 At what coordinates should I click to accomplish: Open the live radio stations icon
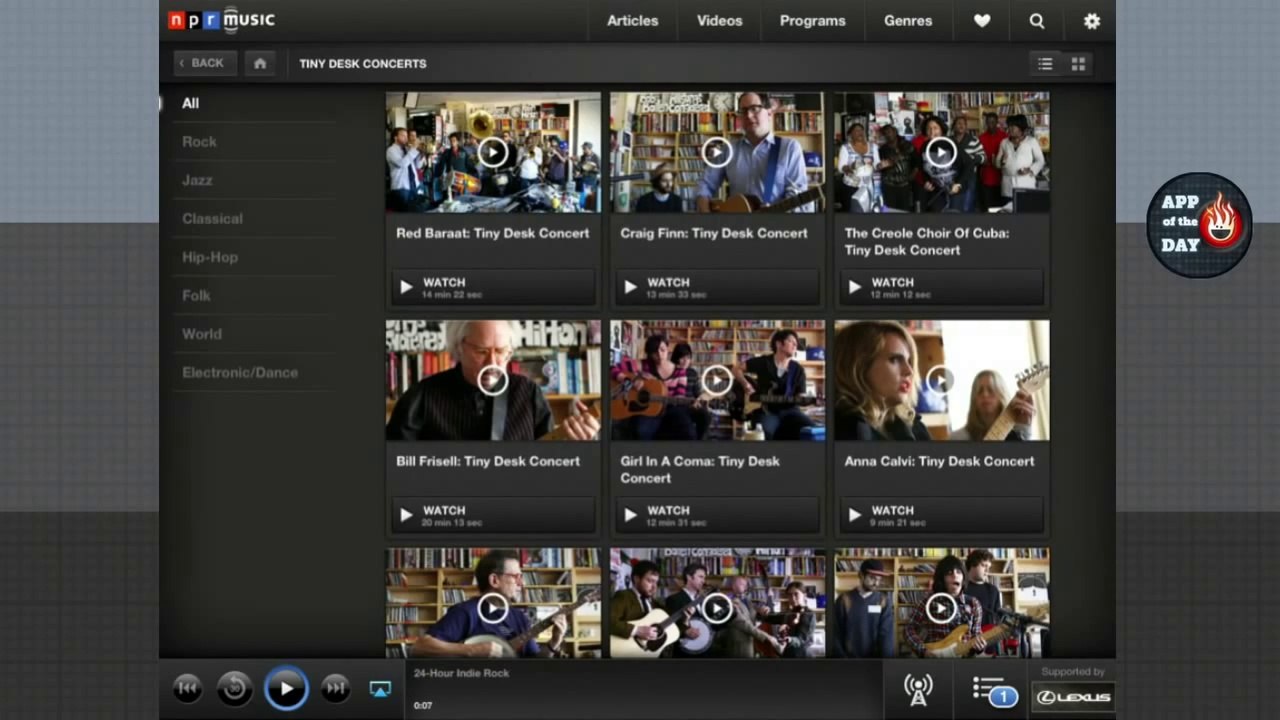[918, 689]
